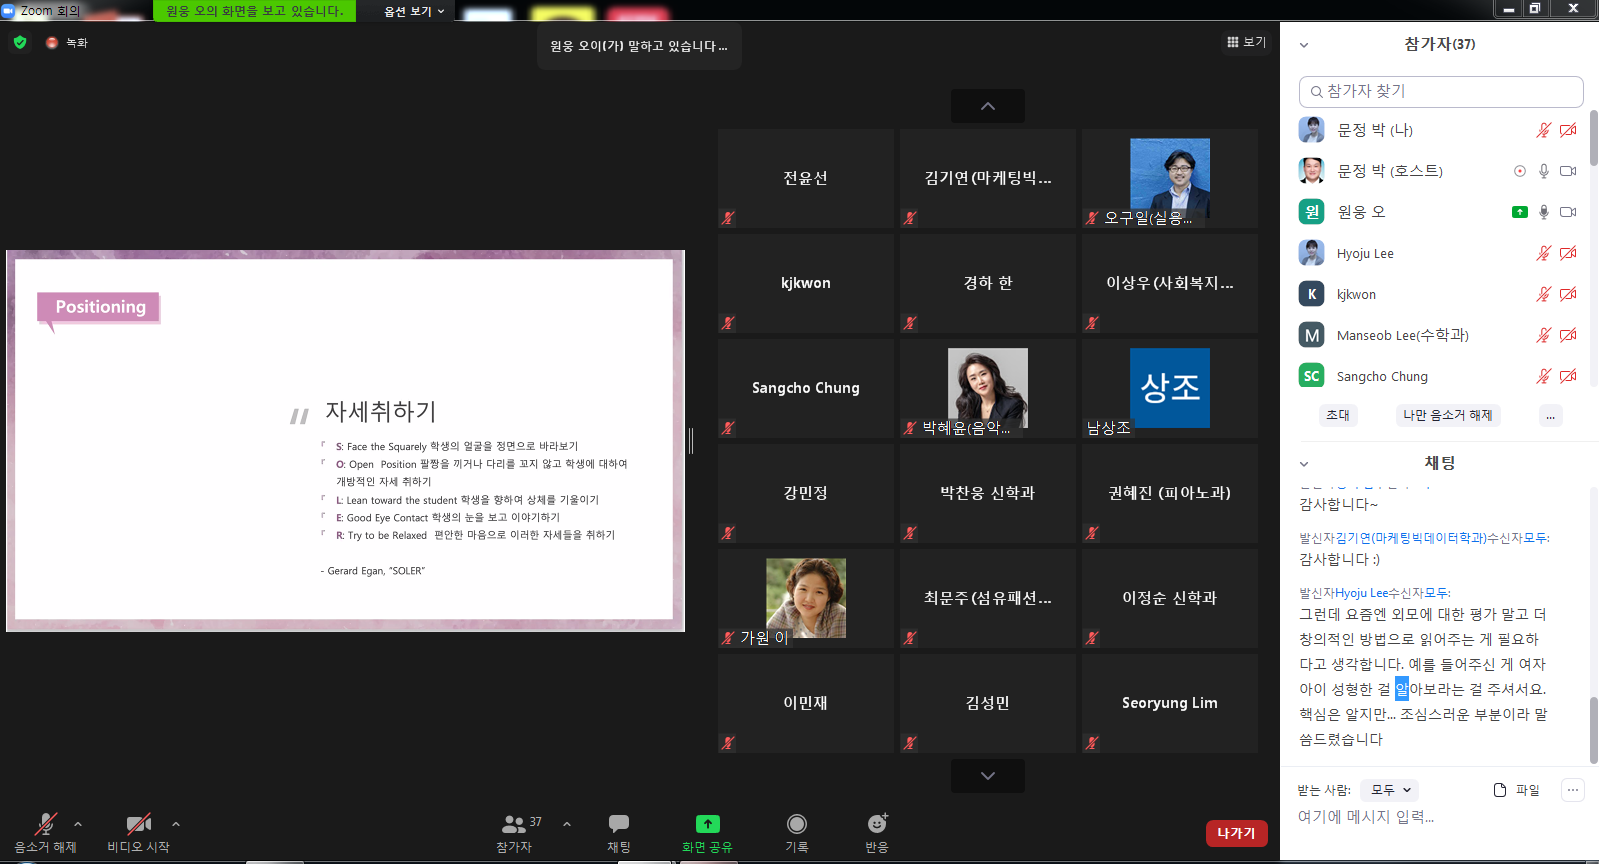1599x864 pixels.
Task: Click the 초대 invite button
Action: coord(1337,415)
